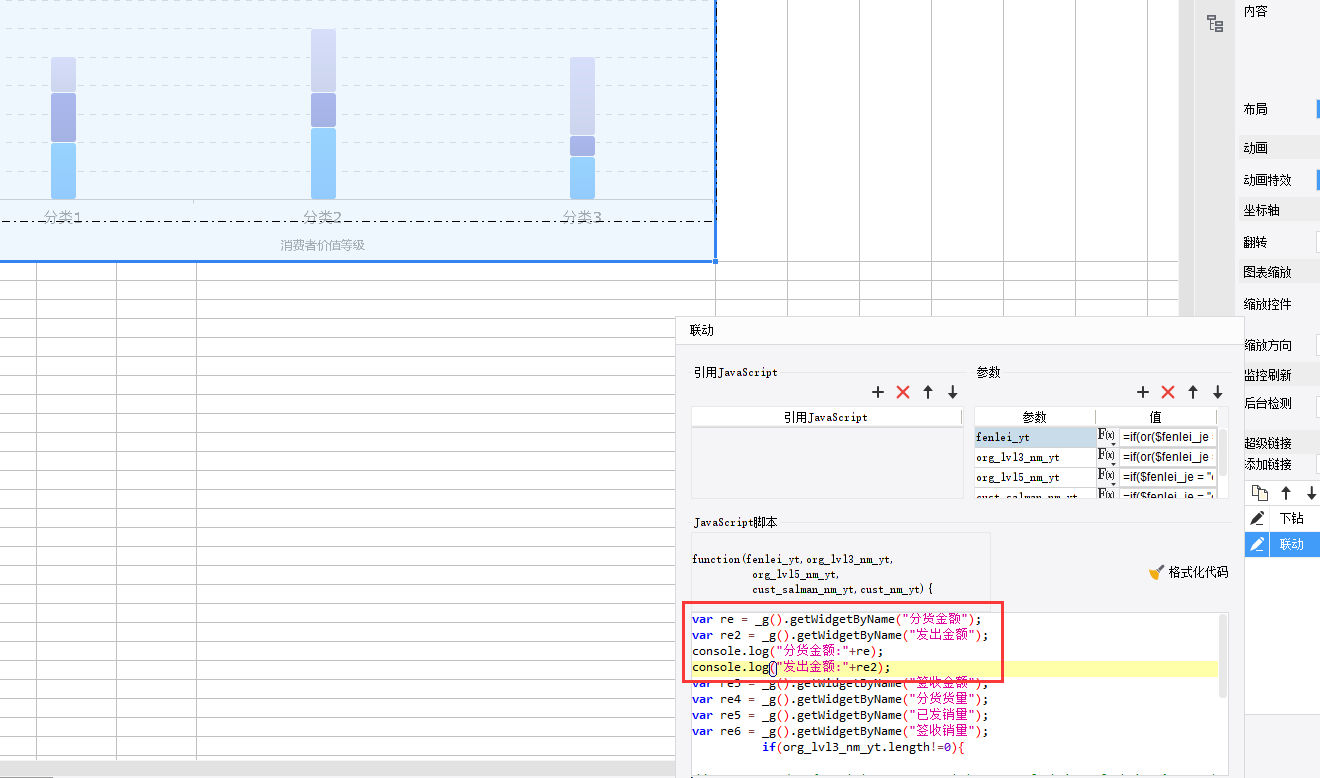1320x778 pixels.
Task: Move referenced JavaScript entry down
Action: [x=953, y=393]
